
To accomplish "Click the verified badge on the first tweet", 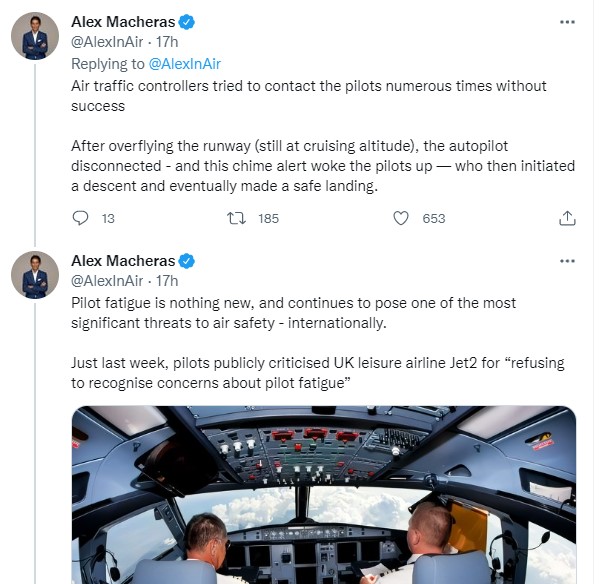I will (x=186, y=22).
